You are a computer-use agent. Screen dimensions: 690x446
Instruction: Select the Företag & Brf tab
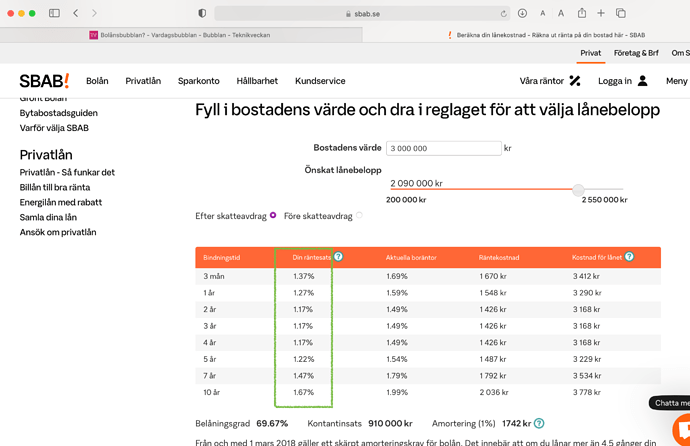636,53
